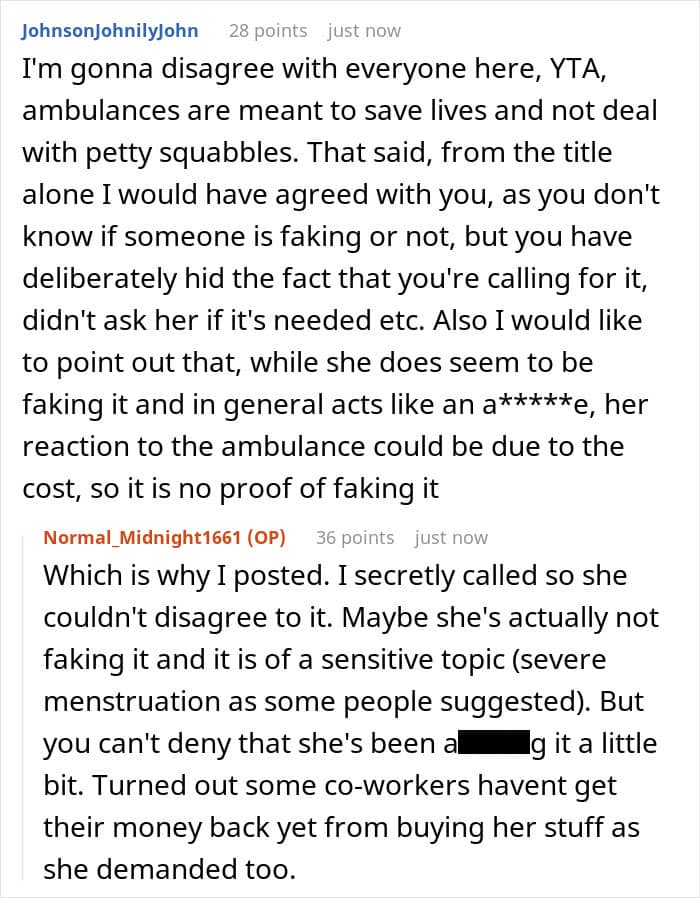The width and height of the screenshot is (700, 898).
Task: Click the word "ambulances" in the first comment
Action: pyautogui.click(x=101, y=111)
